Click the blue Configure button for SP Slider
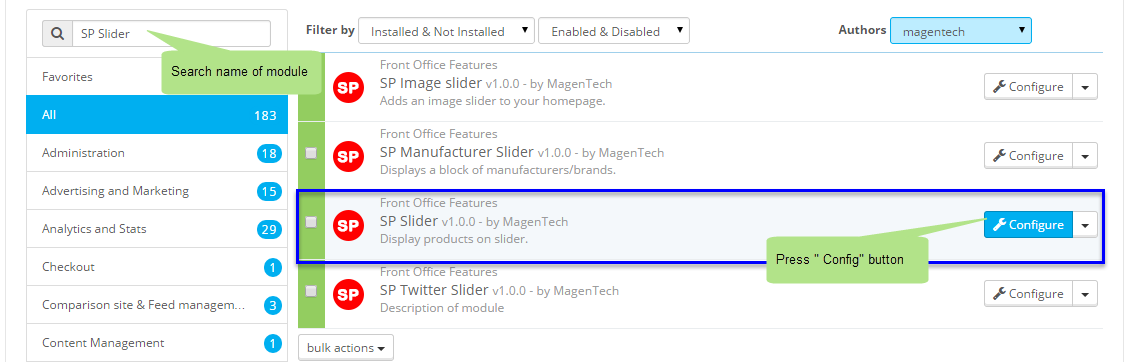The height and width of the screenshot is (362, 1130). pos(1028,225)
